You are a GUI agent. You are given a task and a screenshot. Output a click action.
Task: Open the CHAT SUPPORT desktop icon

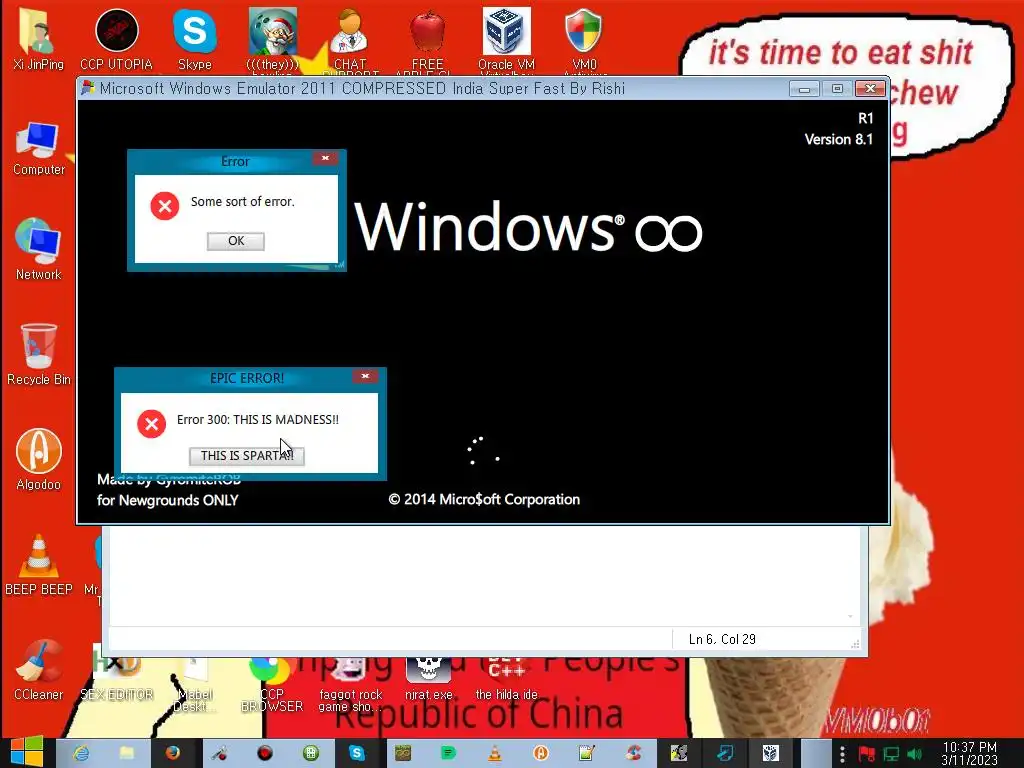350,38
